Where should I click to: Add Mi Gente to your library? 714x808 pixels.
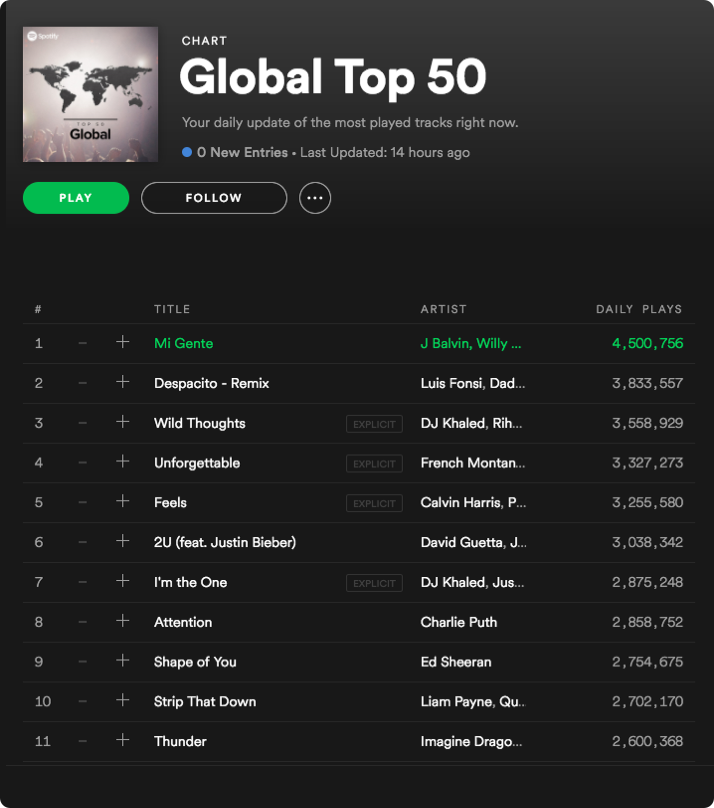point(123,342)
